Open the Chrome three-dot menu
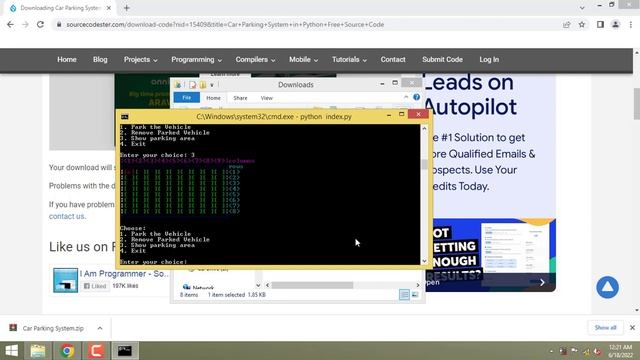The width and height of the screenshot is (640, 360). 631,24
